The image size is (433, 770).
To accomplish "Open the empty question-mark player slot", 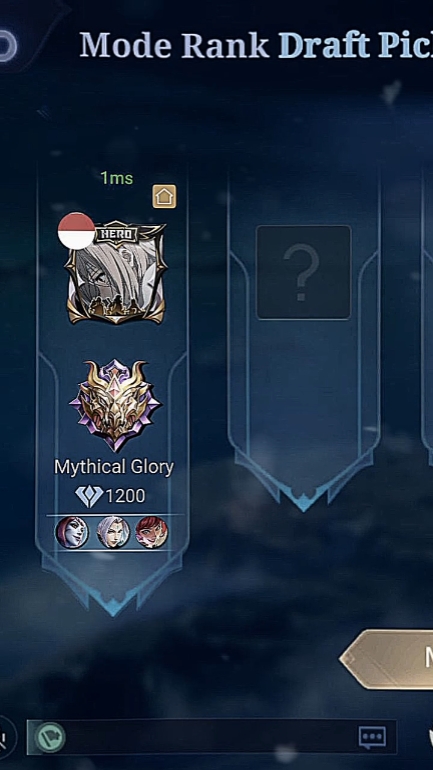I will [303, 273].
